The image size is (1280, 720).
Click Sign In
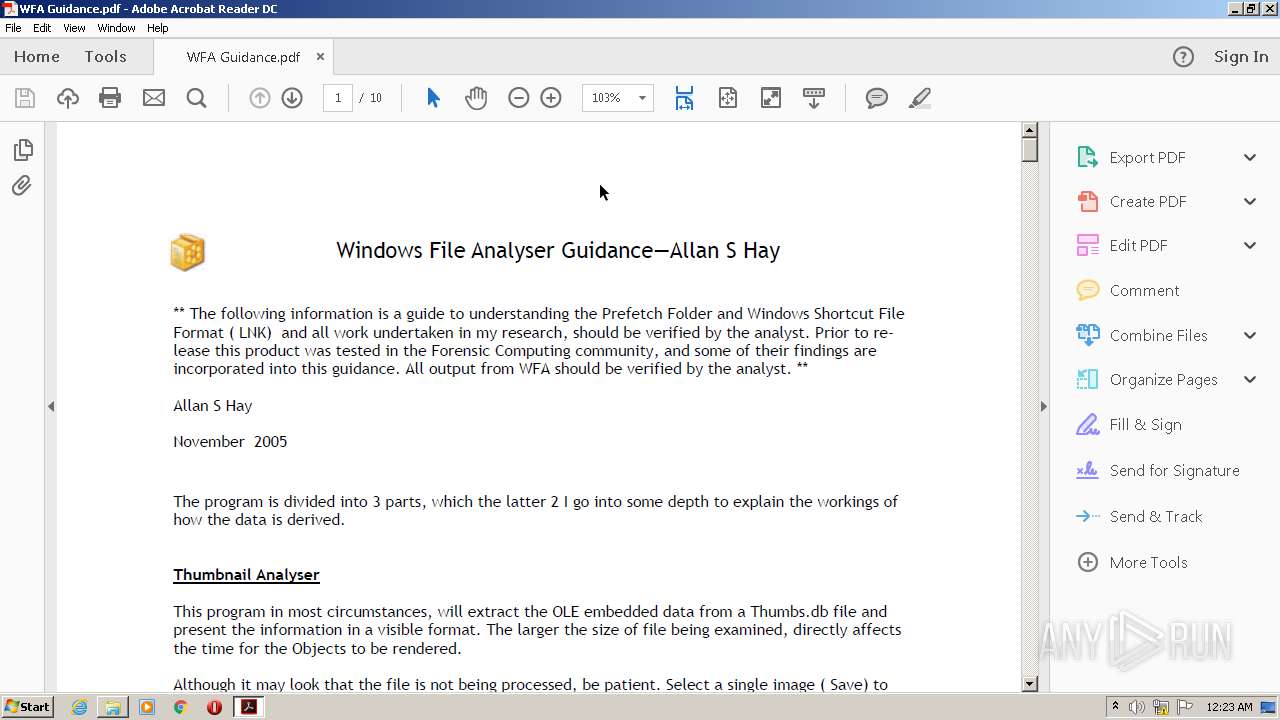tap(1241, 57)
